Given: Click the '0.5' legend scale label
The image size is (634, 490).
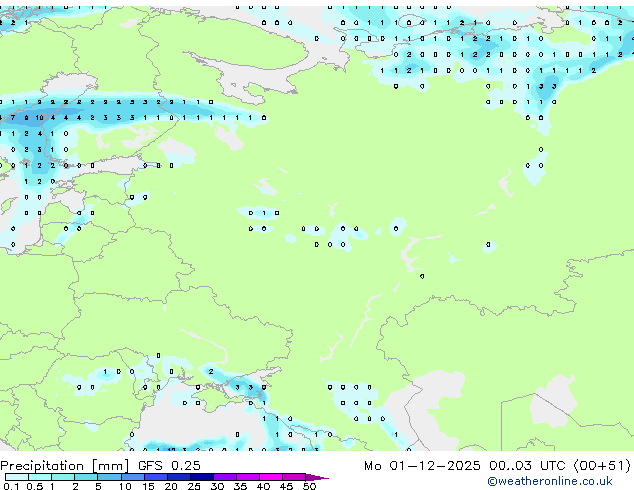Looking at the screenshot, I should (35, 486).
